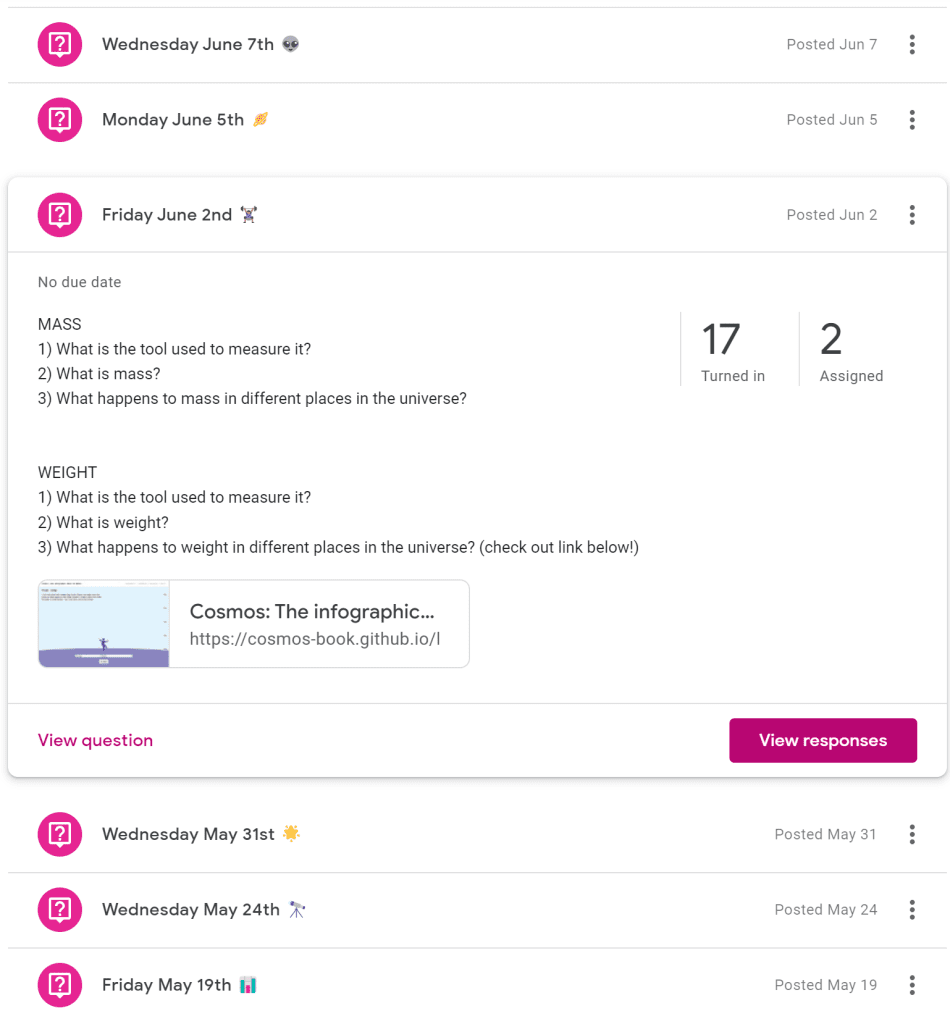Click the question icon for Wednesday May 24th

coord(59,909)
